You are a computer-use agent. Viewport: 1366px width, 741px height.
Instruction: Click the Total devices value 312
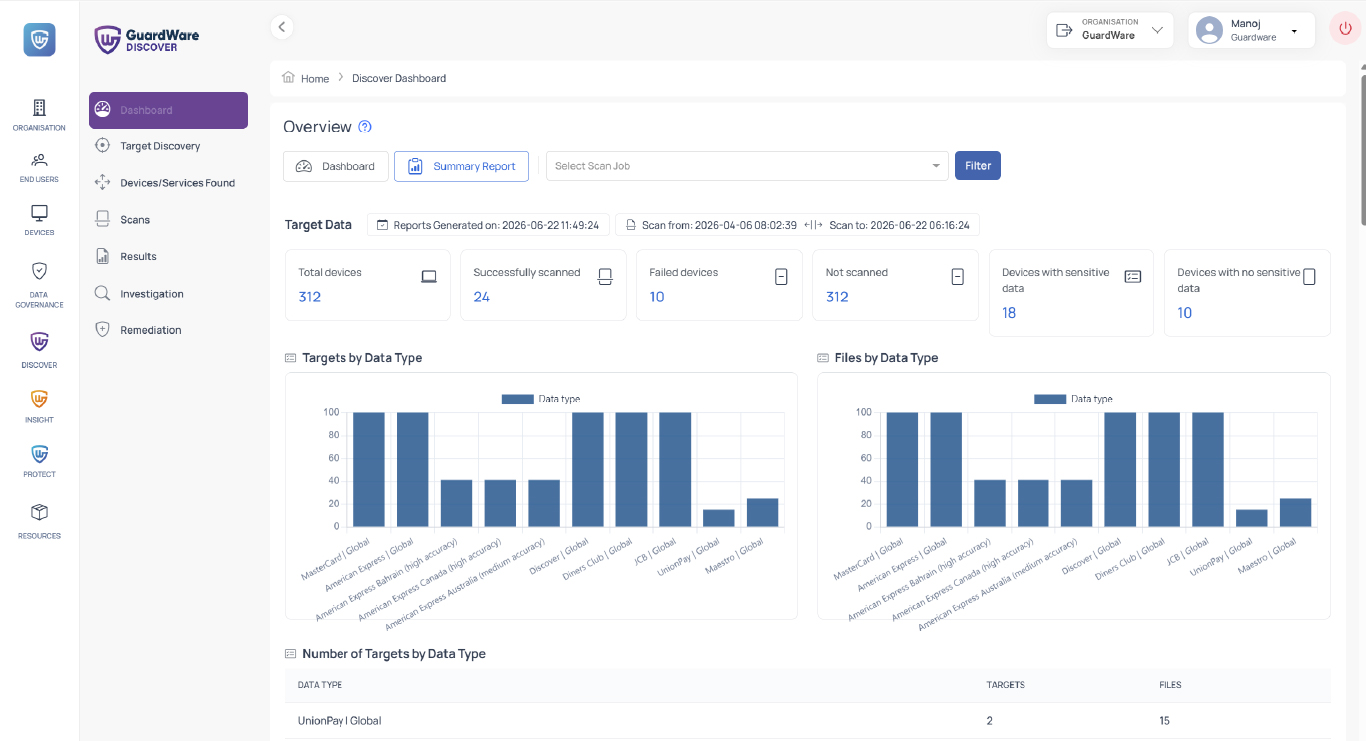[310, 297]
